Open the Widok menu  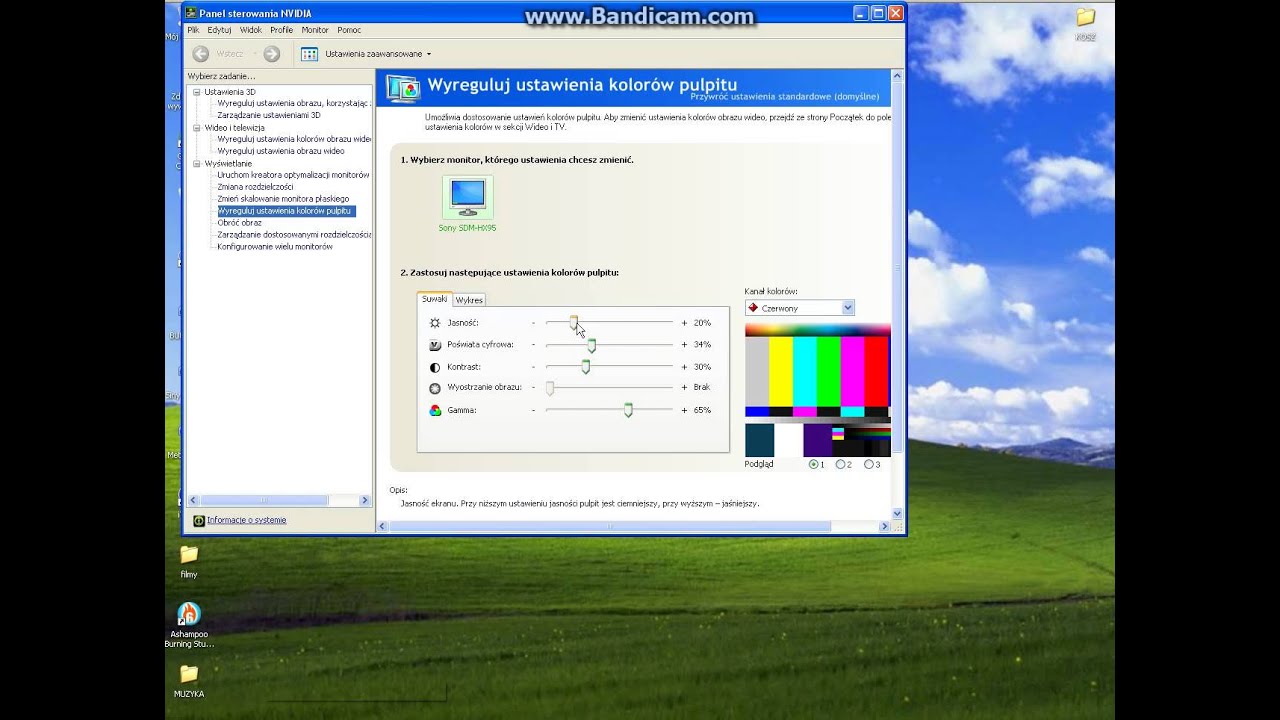click(251, 30)
